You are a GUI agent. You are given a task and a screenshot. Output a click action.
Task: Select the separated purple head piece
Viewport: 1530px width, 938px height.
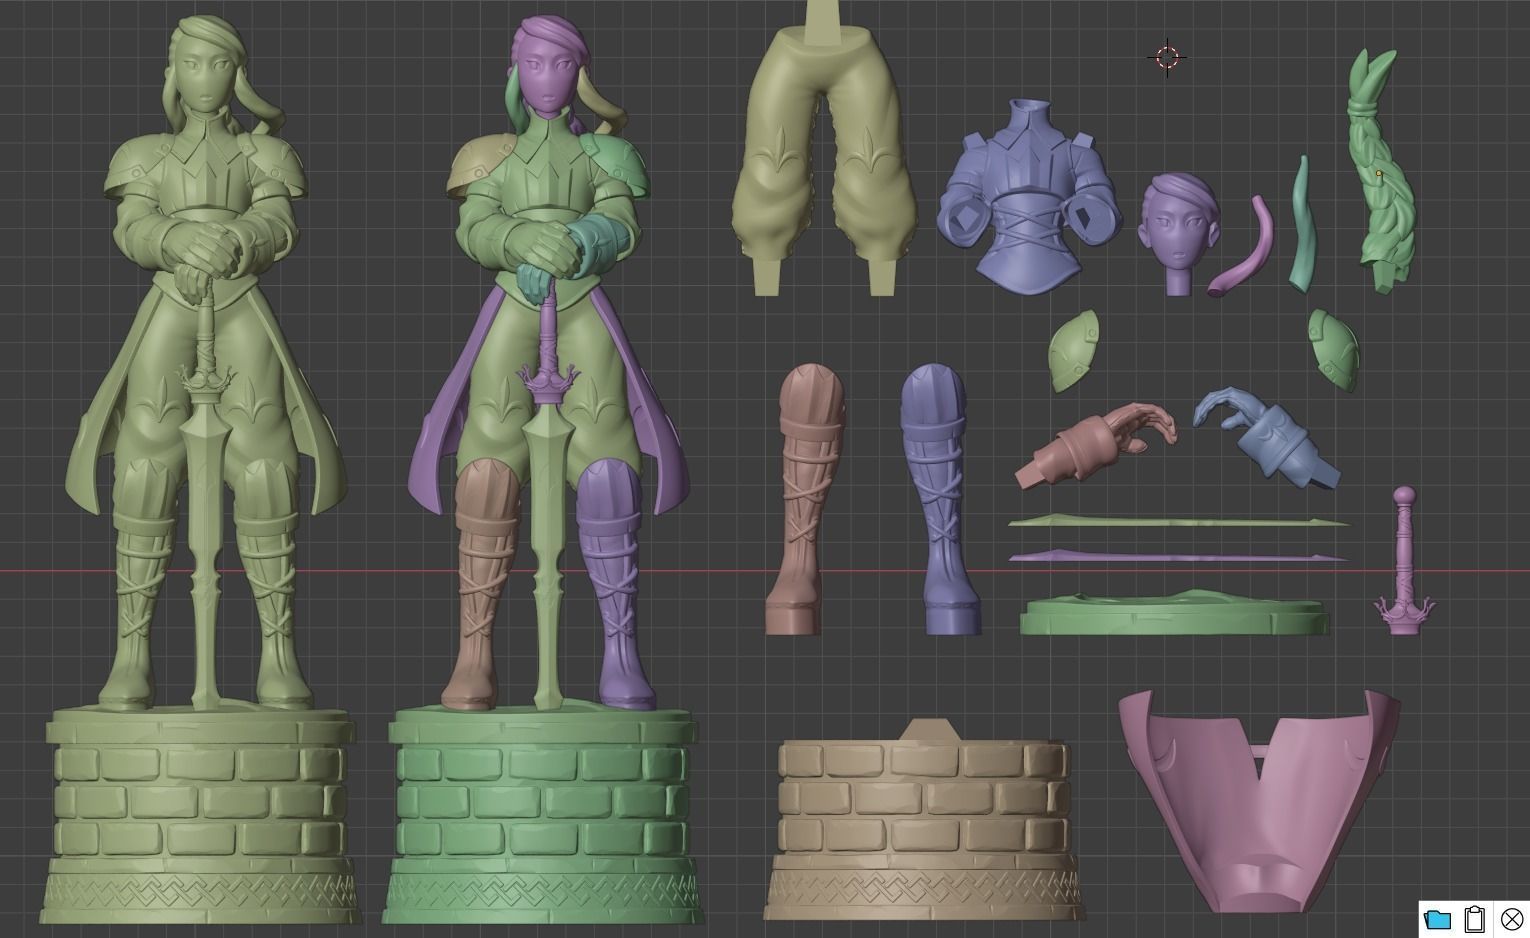pyautogui.click(x=1179, y=232)
